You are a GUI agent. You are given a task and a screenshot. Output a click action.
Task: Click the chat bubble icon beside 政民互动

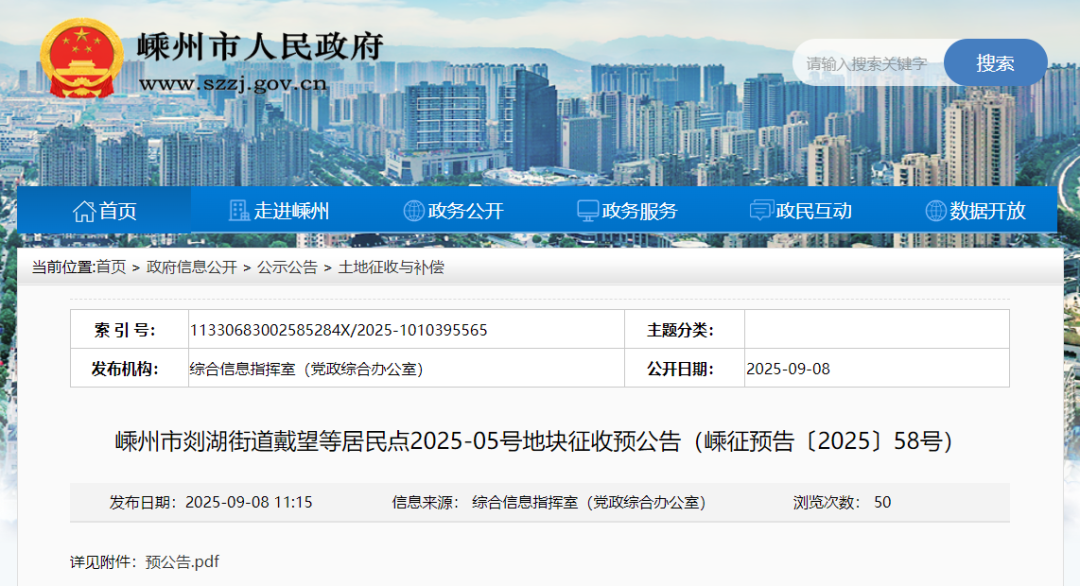761,211
